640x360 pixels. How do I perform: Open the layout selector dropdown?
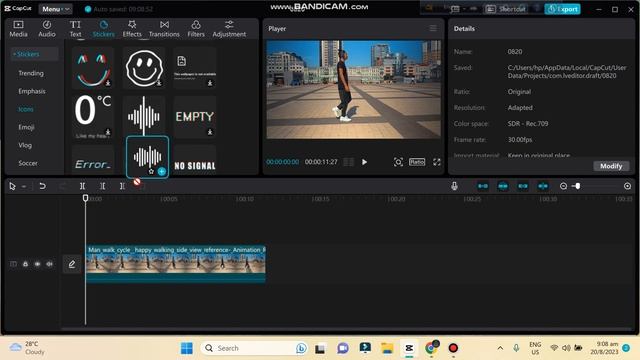458,9
